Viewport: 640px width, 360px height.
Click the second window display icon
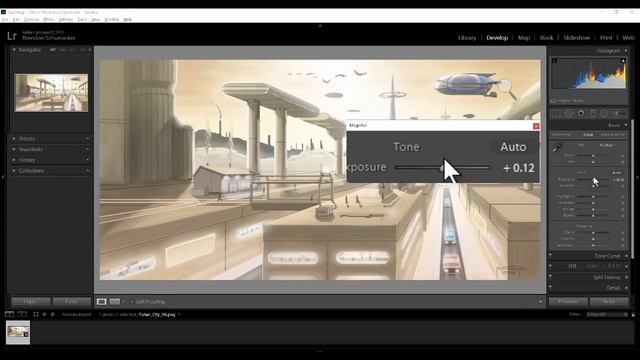click(x=22, y=314)
